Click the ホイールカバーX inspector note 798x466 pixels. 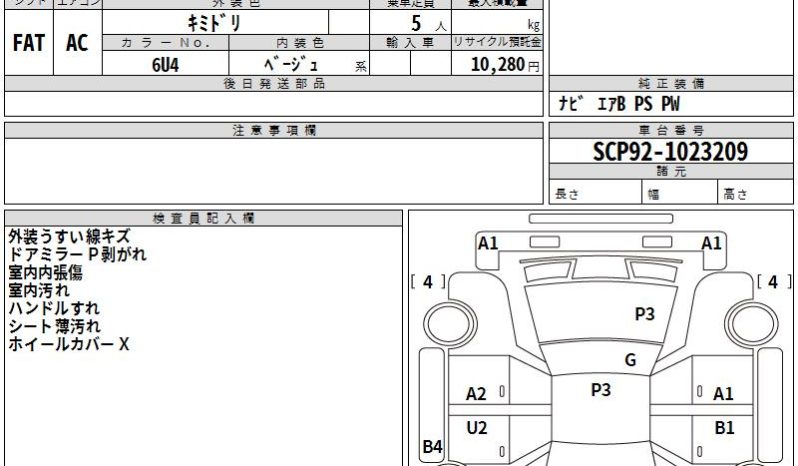[68, 344]
